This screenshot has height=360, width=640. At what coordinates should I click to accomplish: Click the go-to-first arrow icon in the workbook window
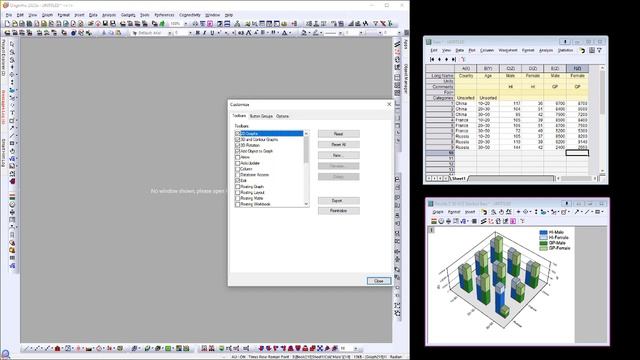(432, 59)
